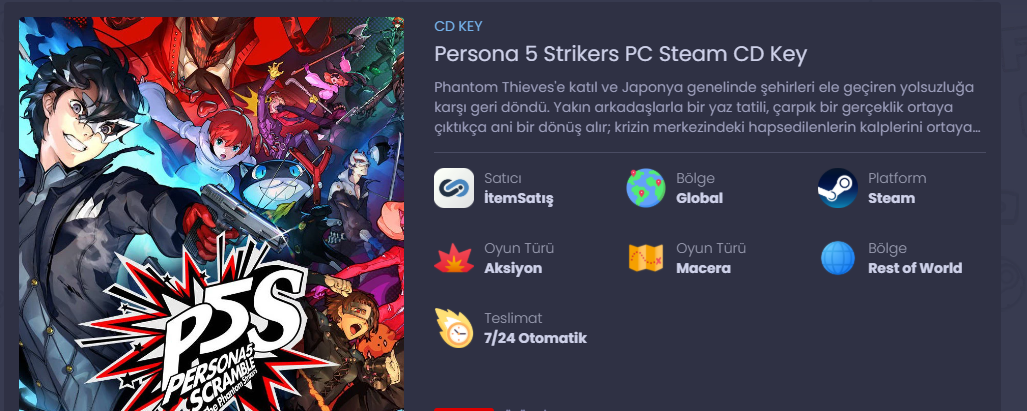Select the Aksiyon genre text
The width and height of the screenshot is (1027, 411).
(513, 268)
